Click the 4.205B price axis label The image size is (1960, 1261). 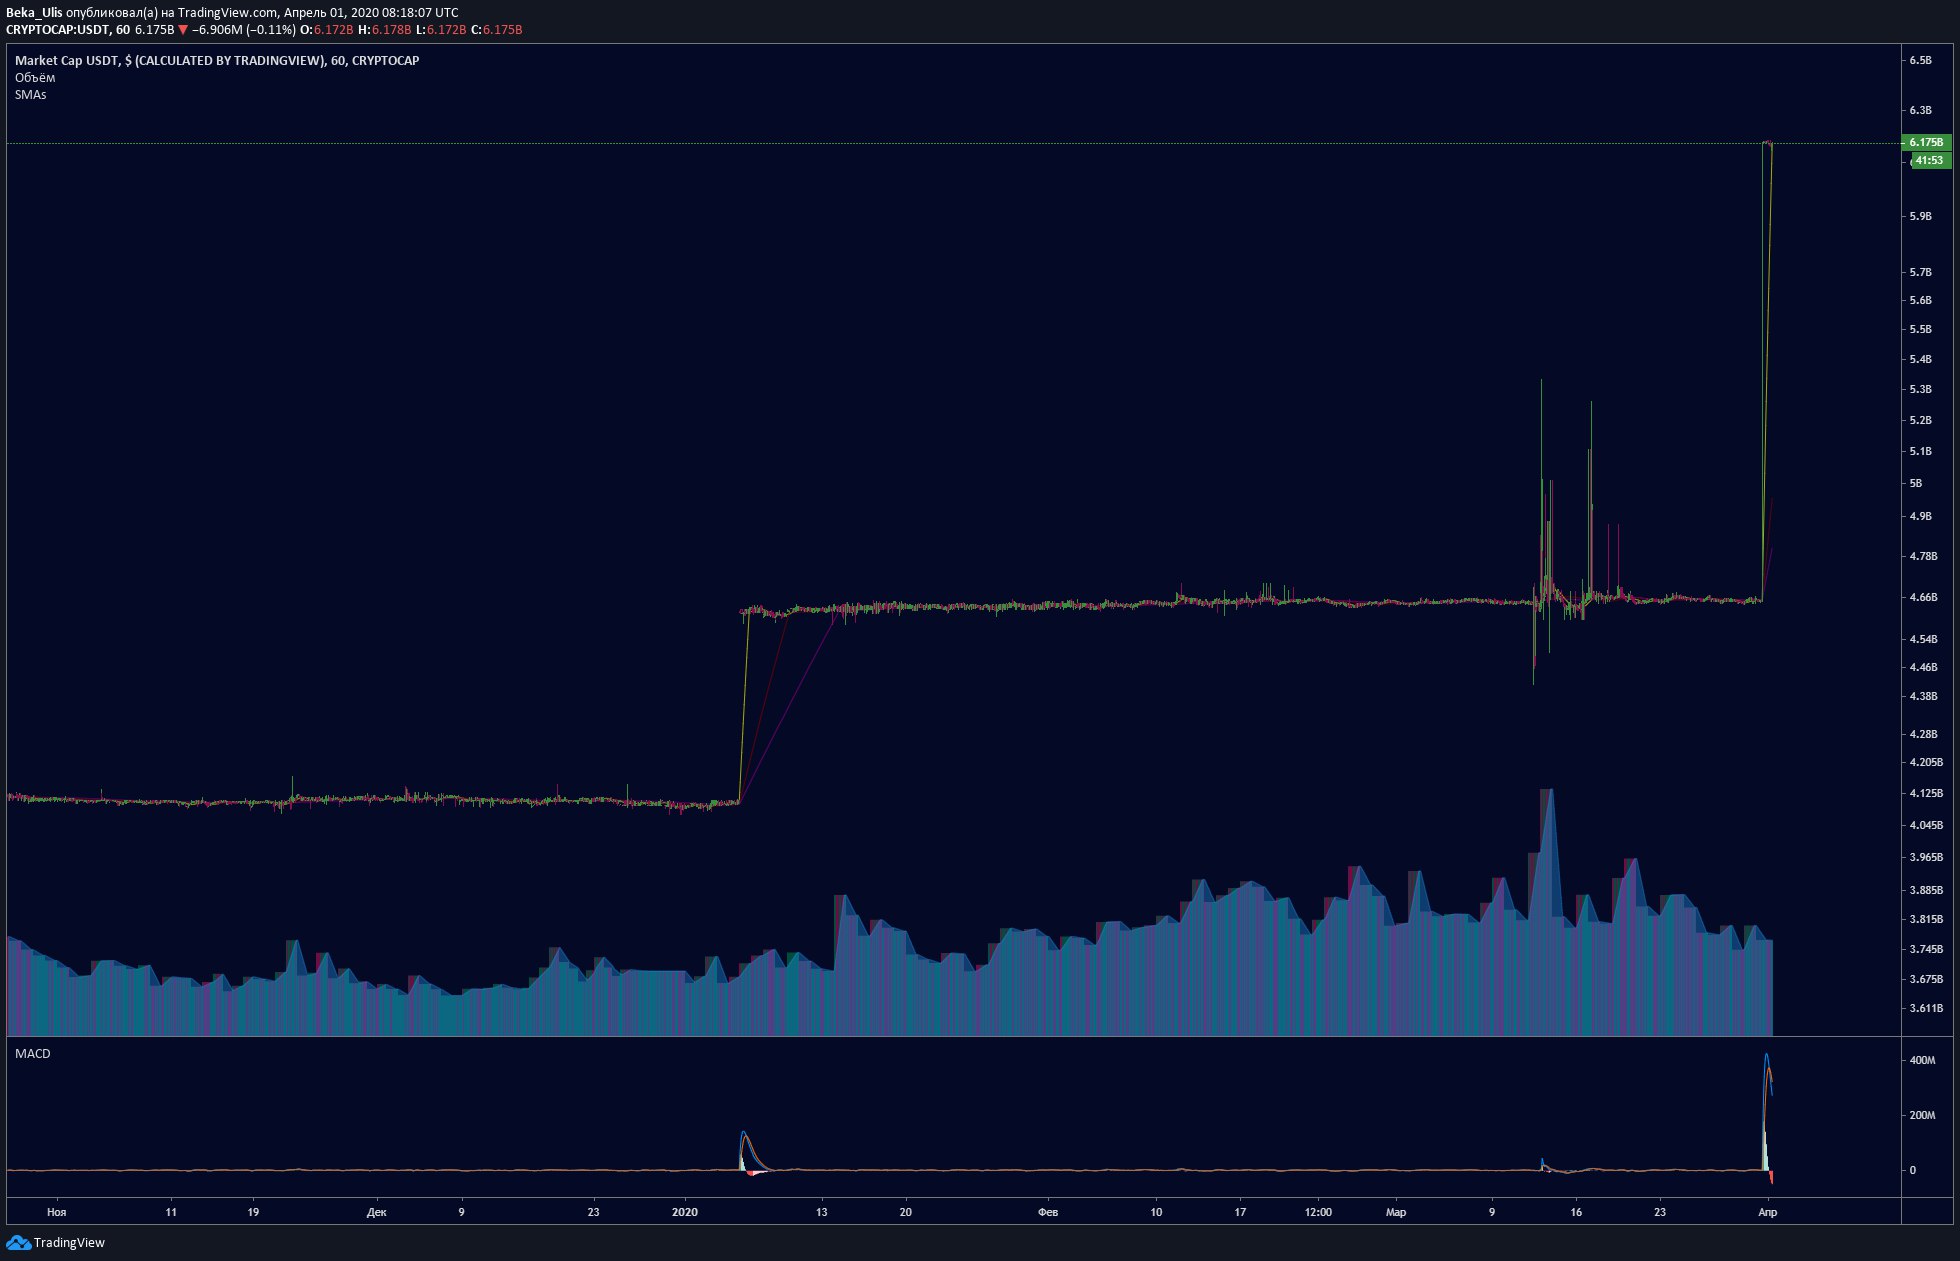[1926, 763]
